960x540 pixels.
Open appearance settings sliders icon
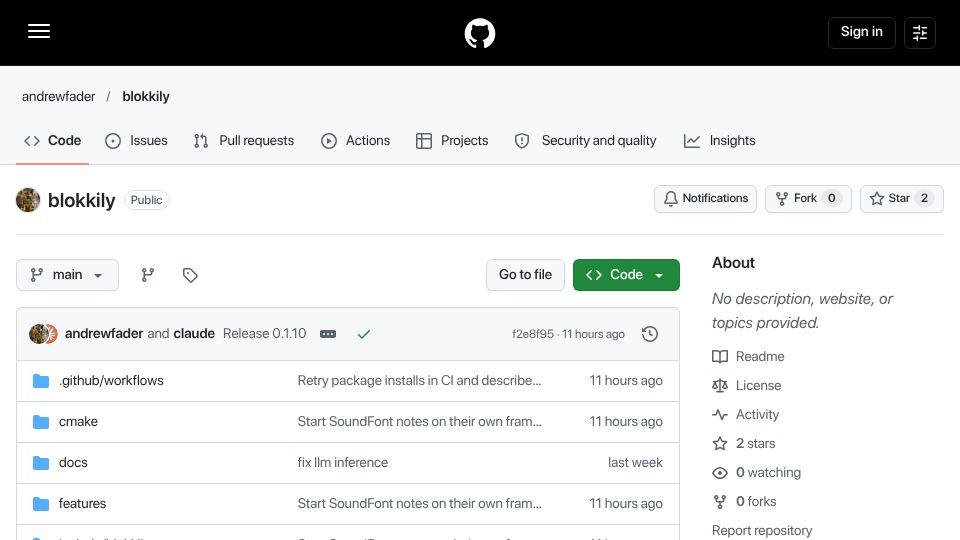click(920, 32)
